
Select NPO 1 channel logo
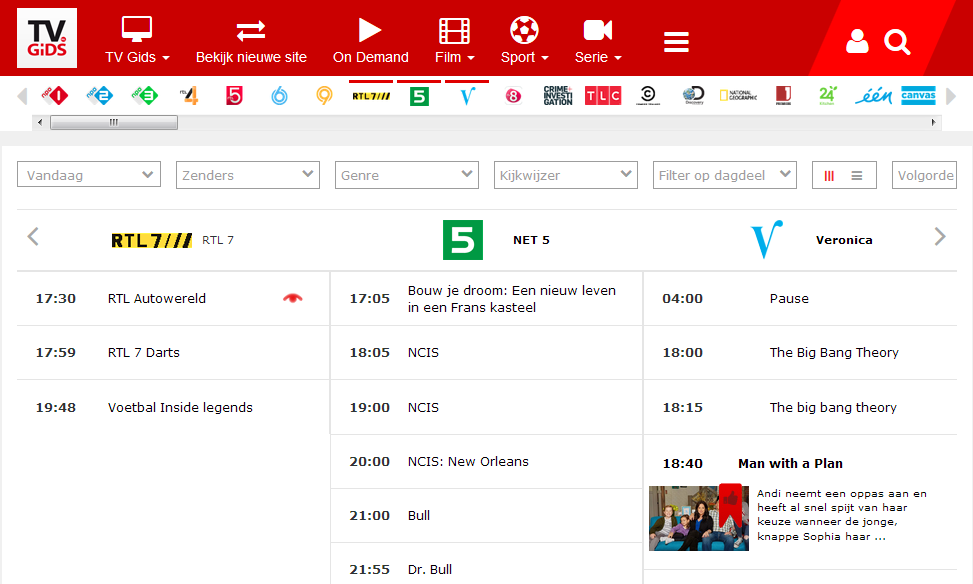pos(55,96)
